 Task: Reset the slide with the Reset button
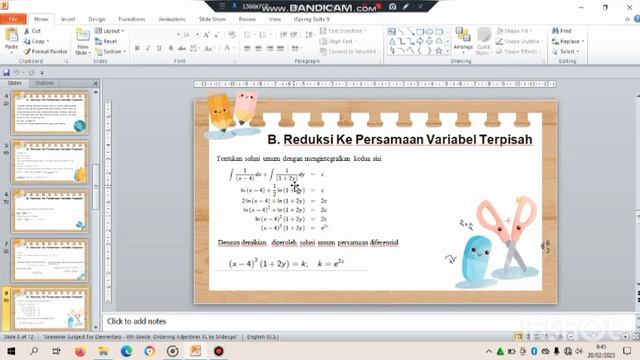pyautogui.click(x=106, y=41)
